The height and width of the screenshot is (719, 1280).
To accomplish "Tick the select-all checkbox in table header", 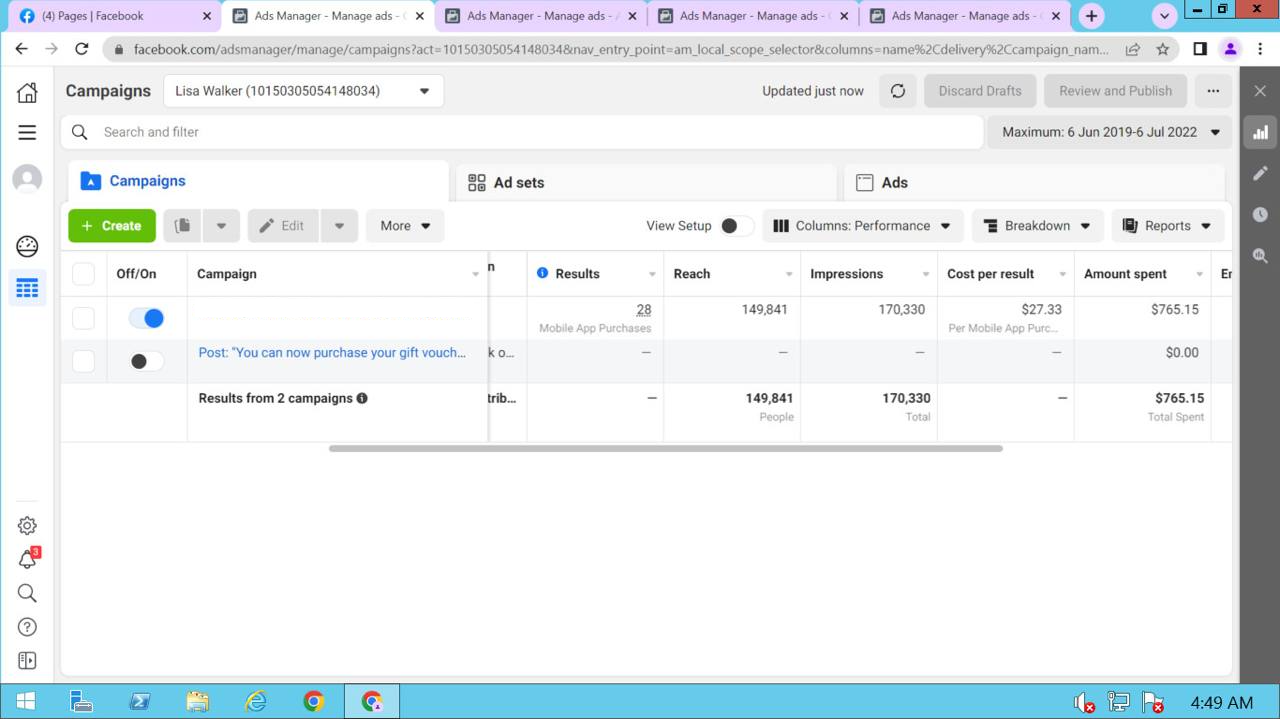I will point(84,274).
